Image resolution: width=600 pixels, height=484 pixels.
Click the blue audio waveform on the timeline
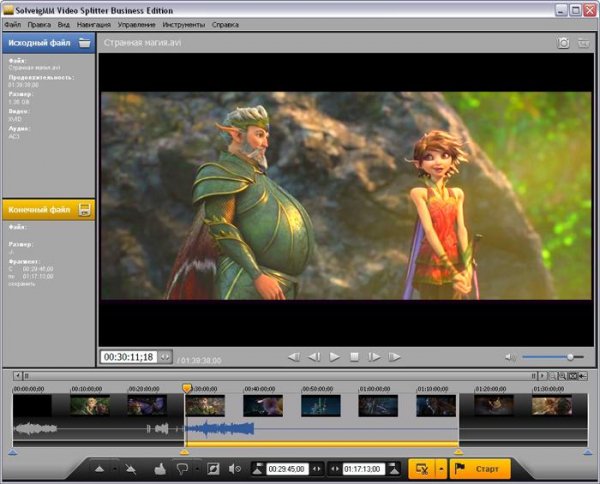point(220,429)
